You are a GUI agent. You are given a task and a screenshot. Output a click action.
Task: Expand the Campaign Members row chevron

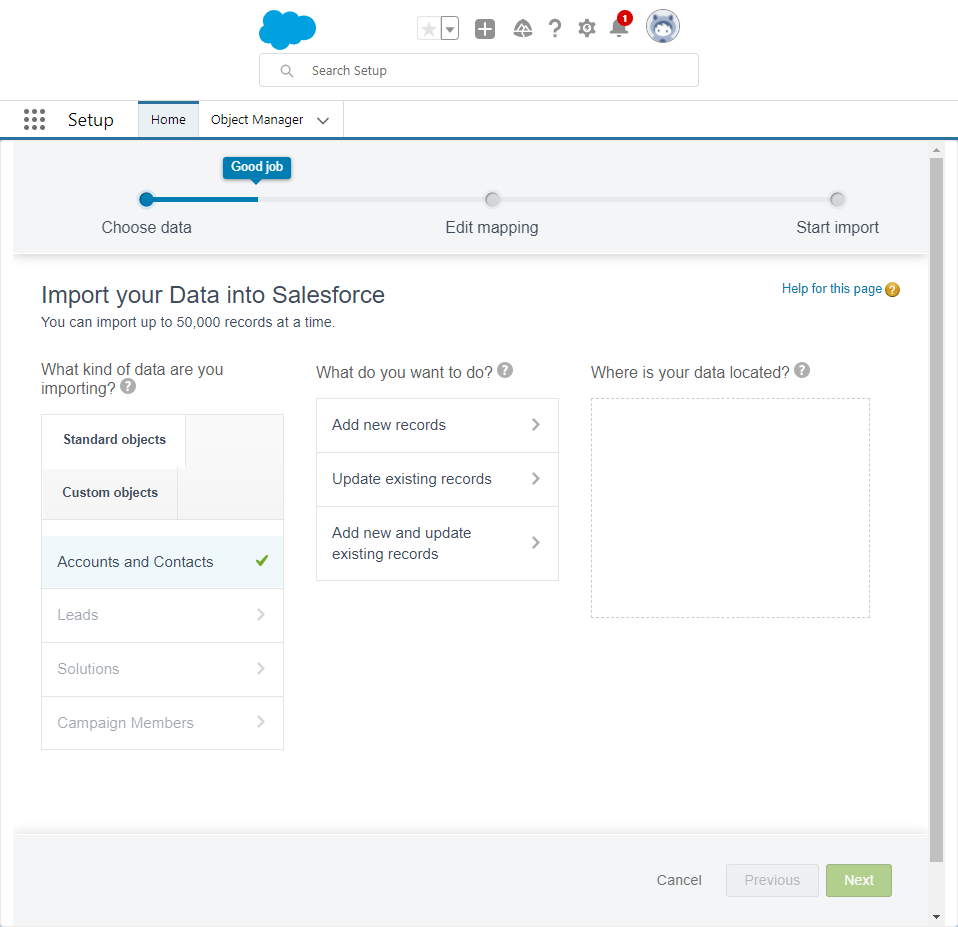pos(261,722)
